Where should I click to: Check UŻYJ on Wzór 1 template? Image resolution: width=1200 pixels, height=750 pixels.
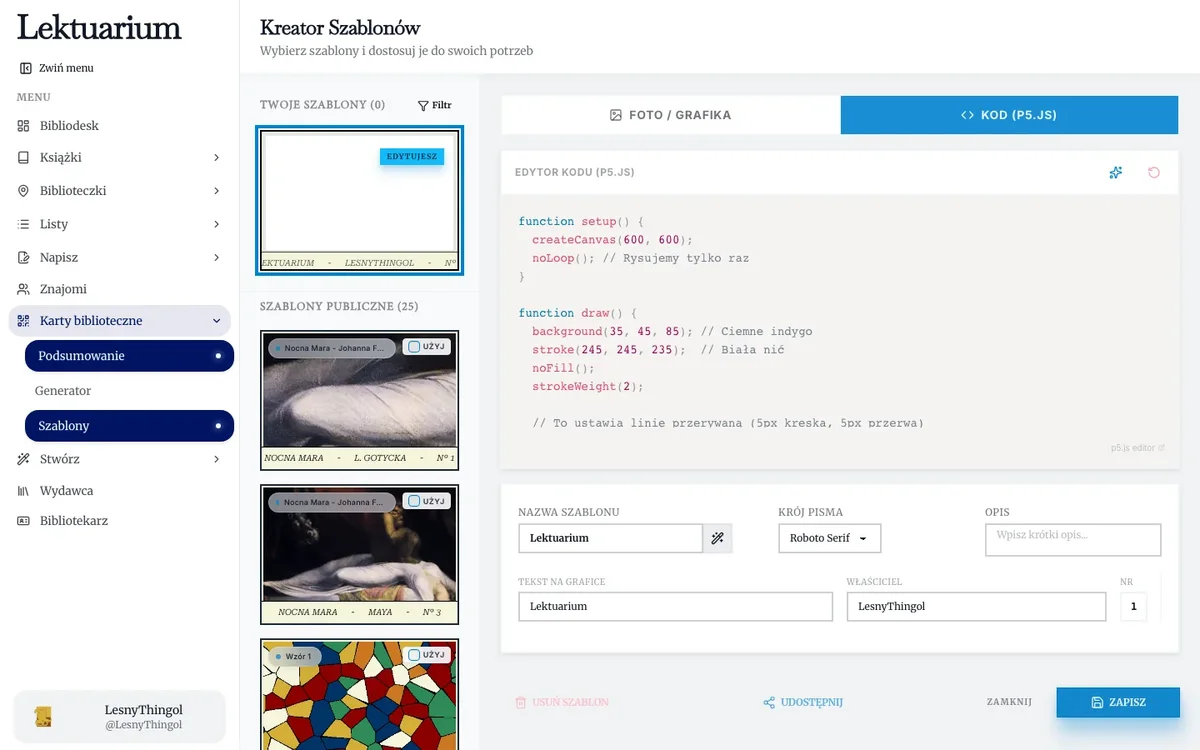(427, 655)
